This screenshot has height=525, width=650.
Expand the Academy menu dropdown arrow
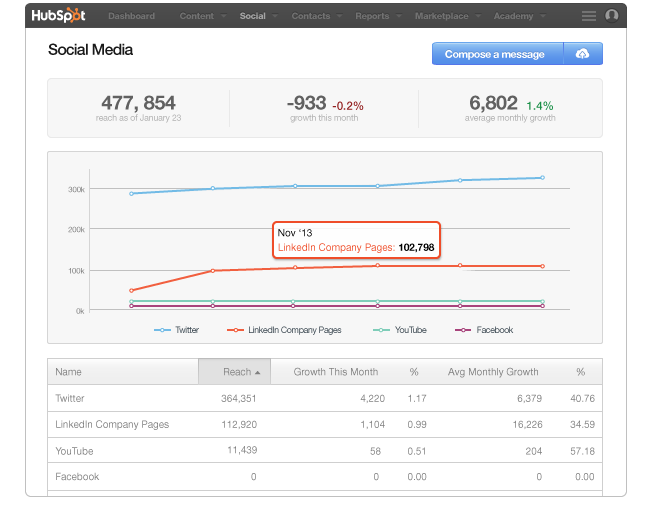542,16
